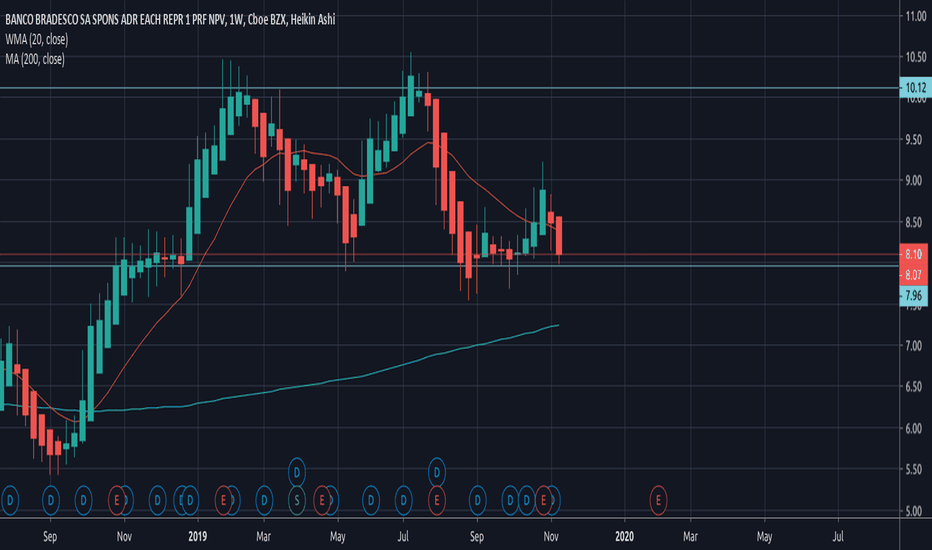The image size is (932, 550).
Task: Click the 7.00 price axis value
Action: point(914,346)
